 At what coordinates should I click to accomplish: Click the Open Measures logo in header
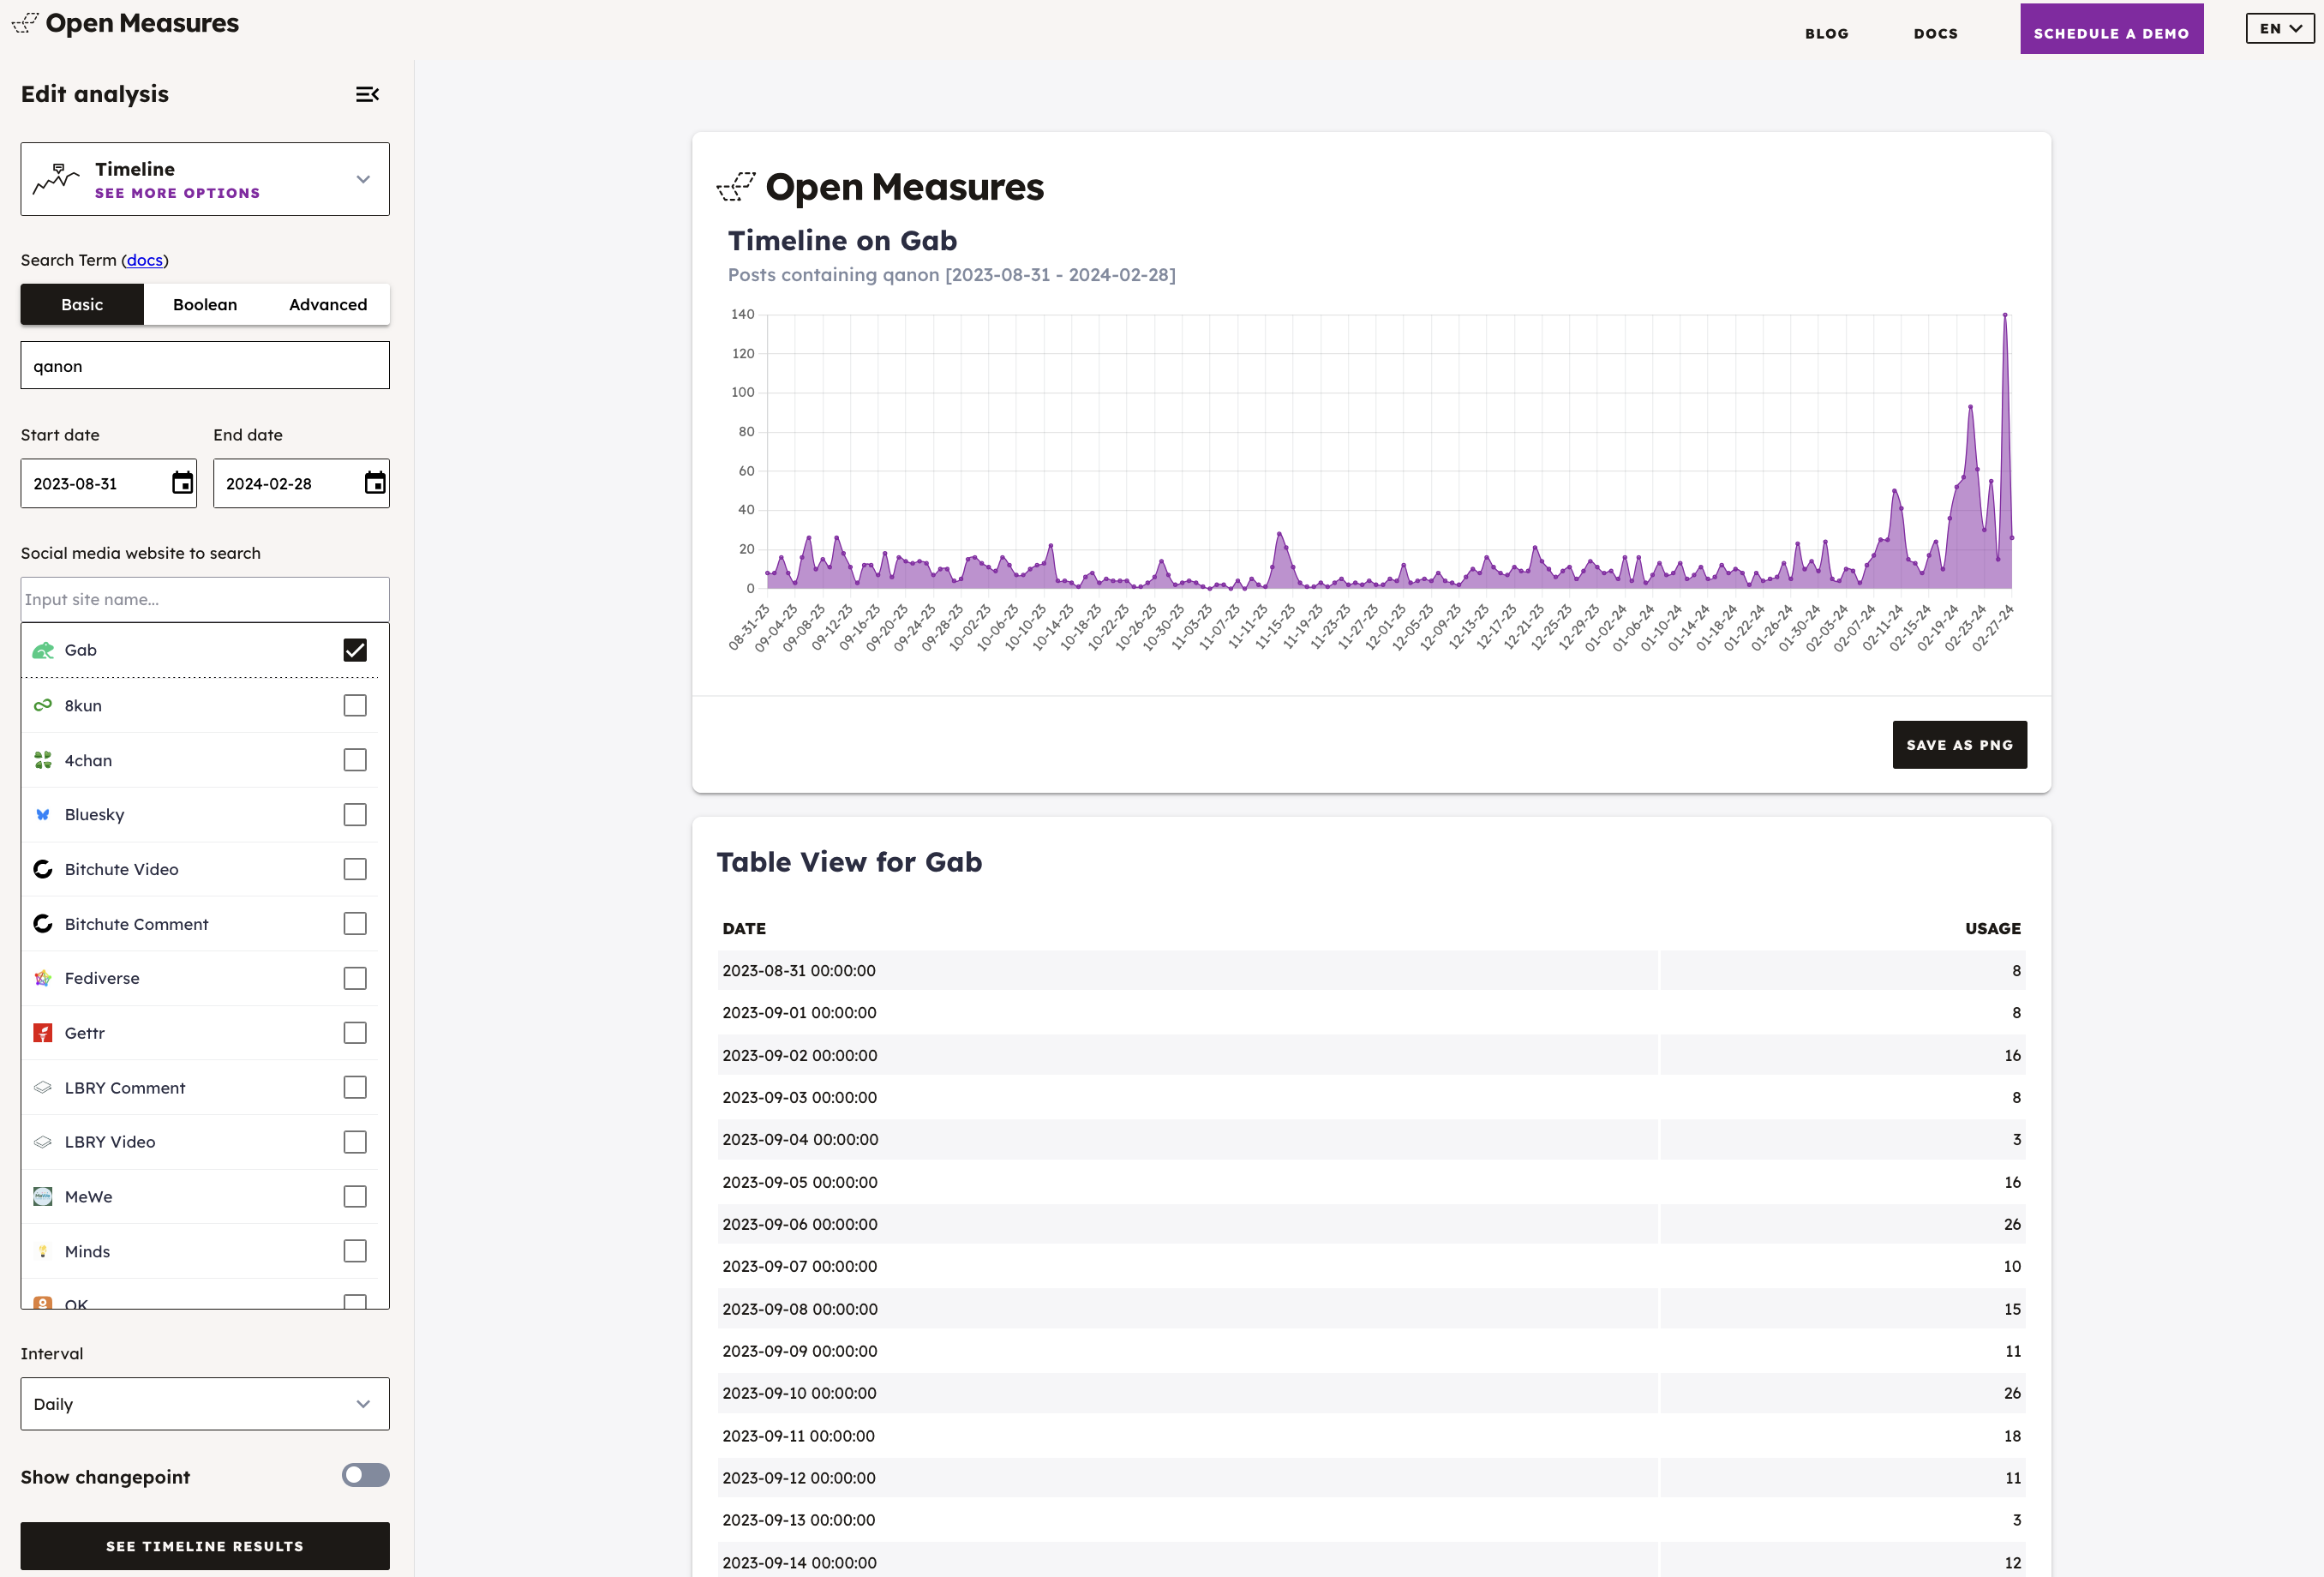126,23
